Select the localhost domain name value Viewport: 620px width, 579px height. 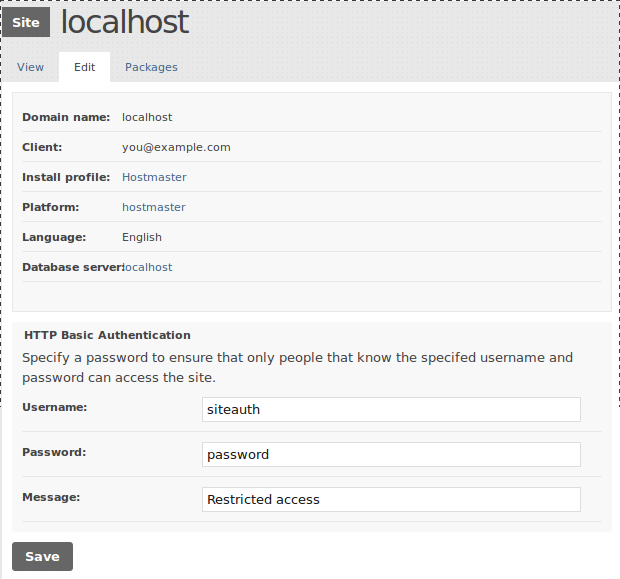147,117
